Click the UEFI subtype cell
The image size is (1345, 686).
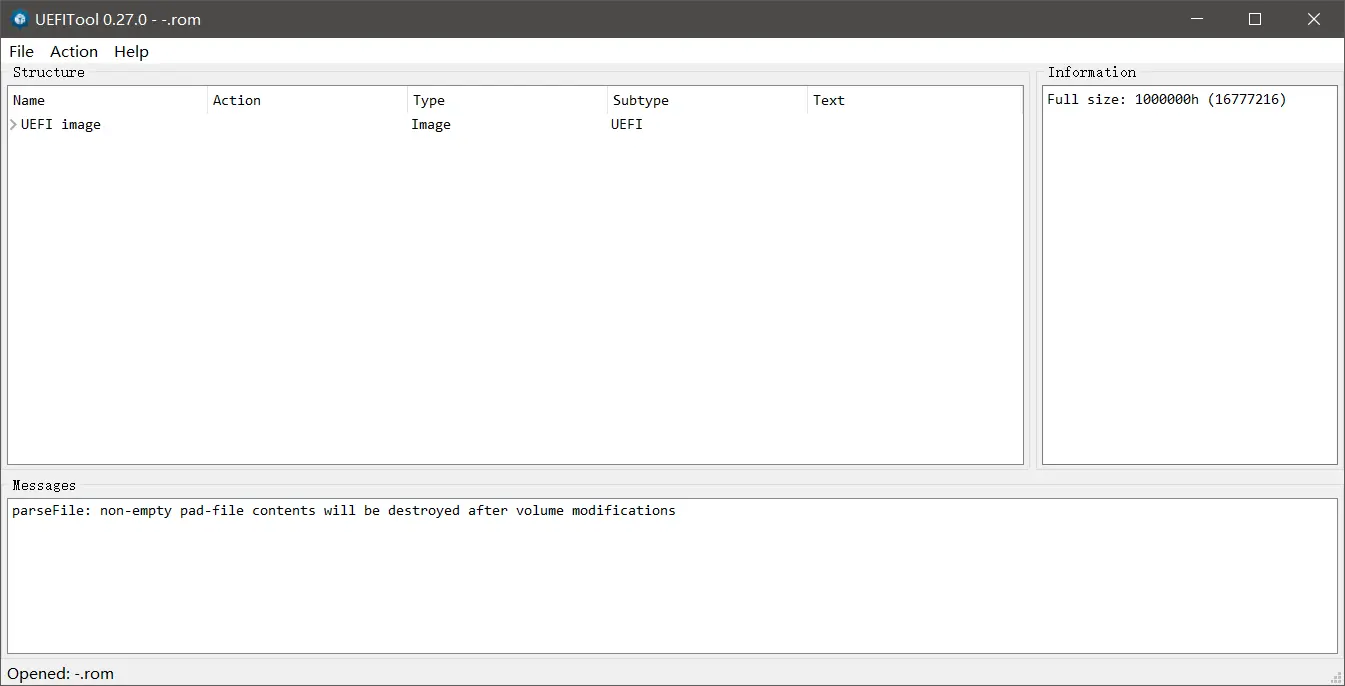(627, 125)
